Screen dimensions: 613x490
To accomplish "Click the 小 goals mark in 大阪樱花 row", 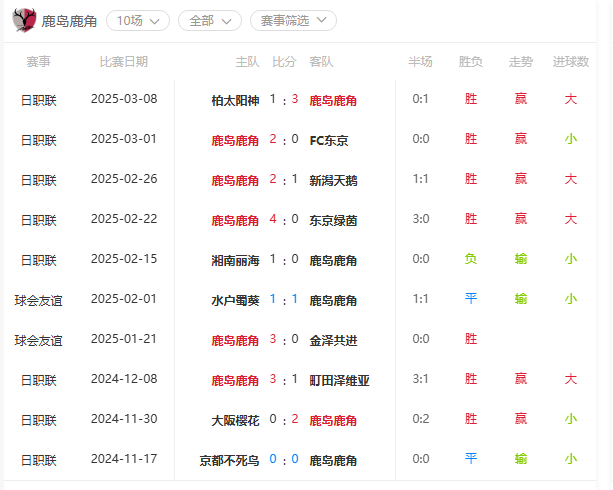I will 571,419.
